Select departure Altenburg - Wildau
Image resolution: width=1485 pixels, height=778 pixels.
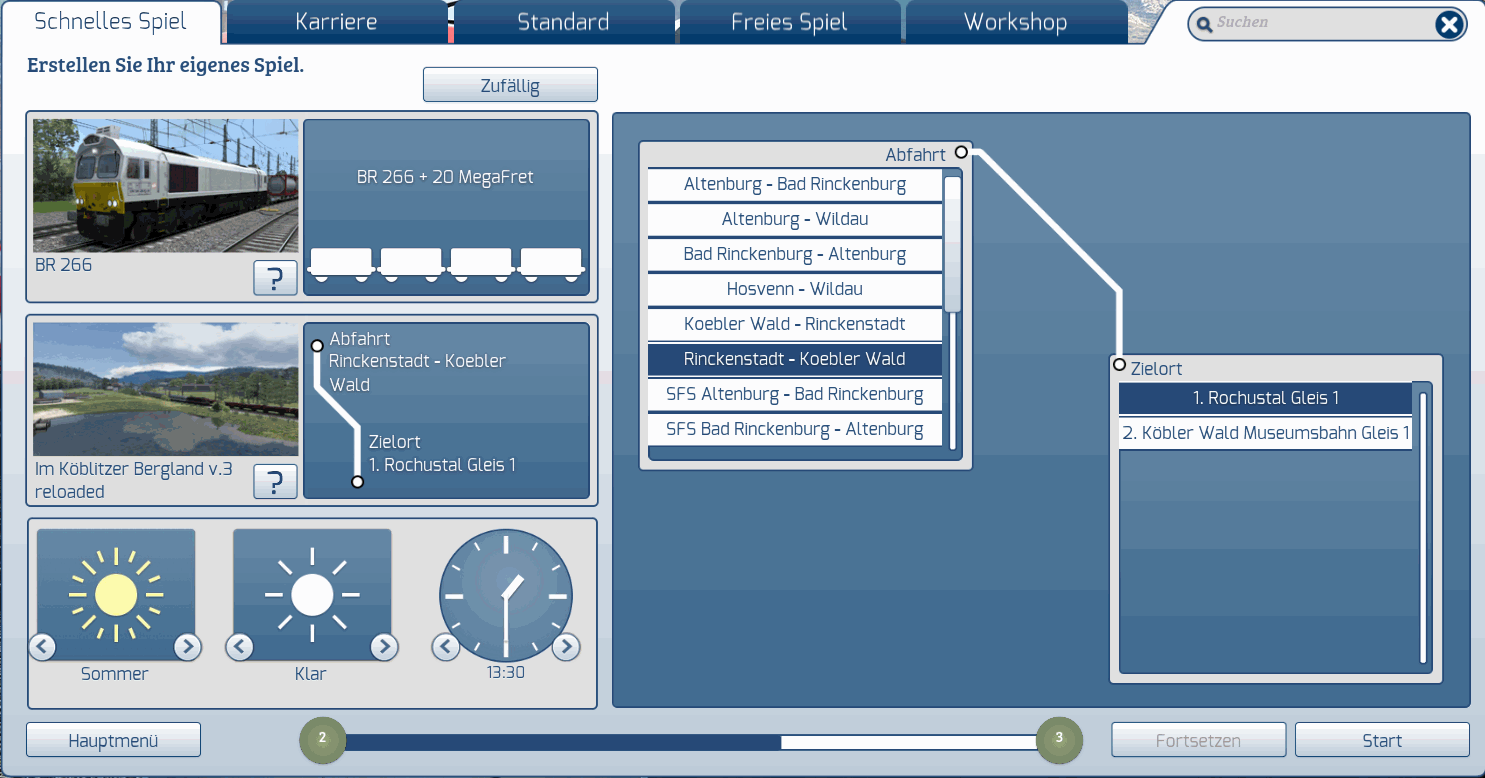pos(795,219)
